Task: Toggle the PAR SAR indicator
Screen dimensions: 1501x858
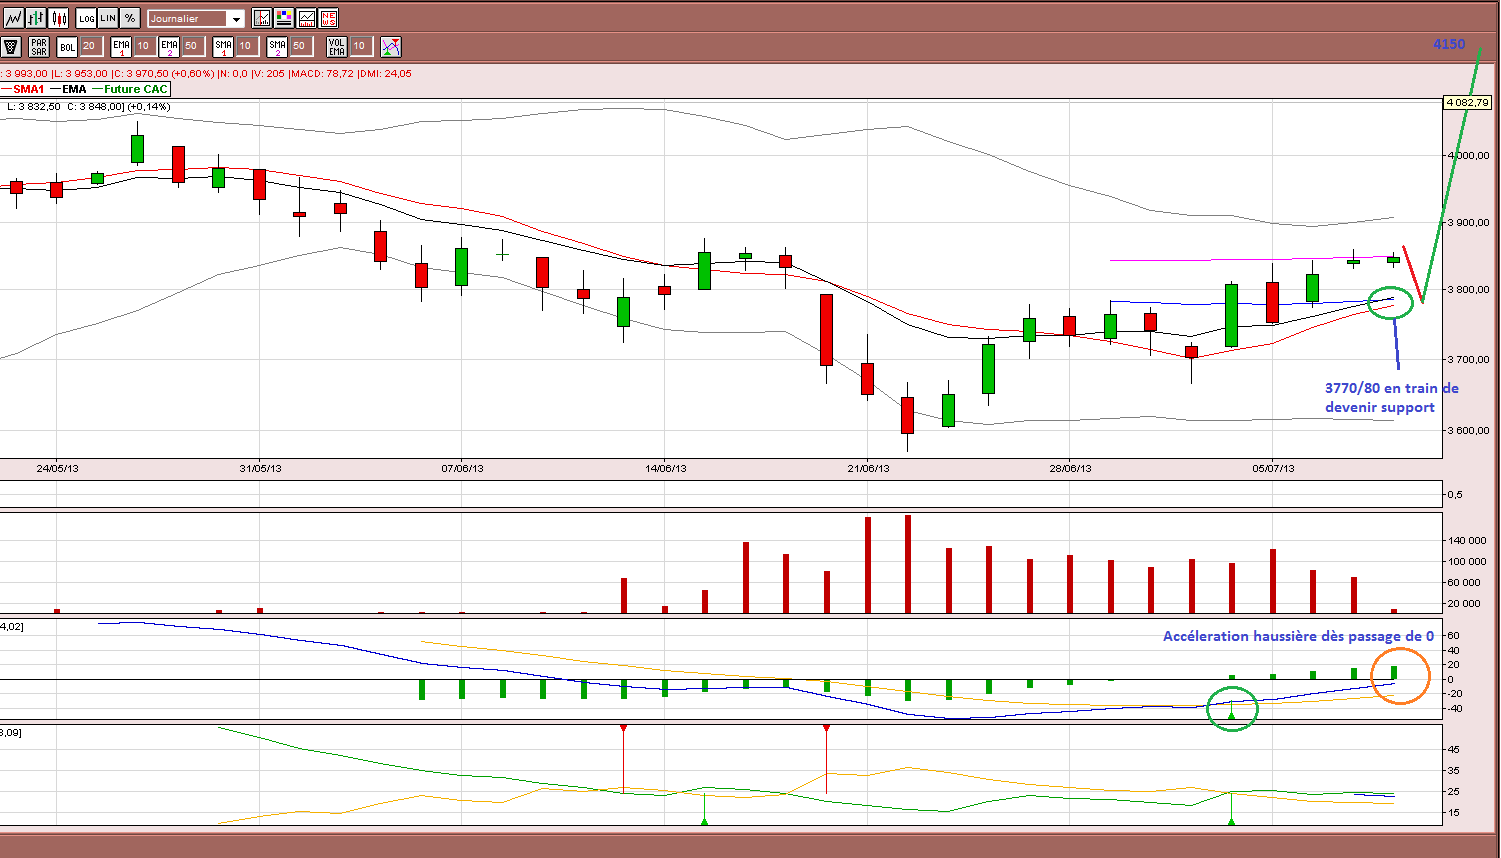Action: click(39, 46)
